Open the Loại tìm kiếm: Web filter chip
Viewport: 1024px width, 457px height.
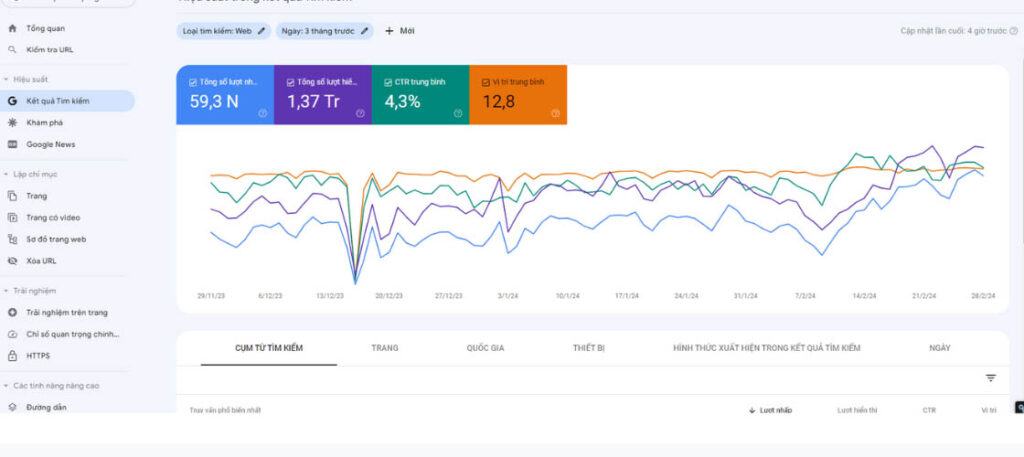tap(223, 31)
